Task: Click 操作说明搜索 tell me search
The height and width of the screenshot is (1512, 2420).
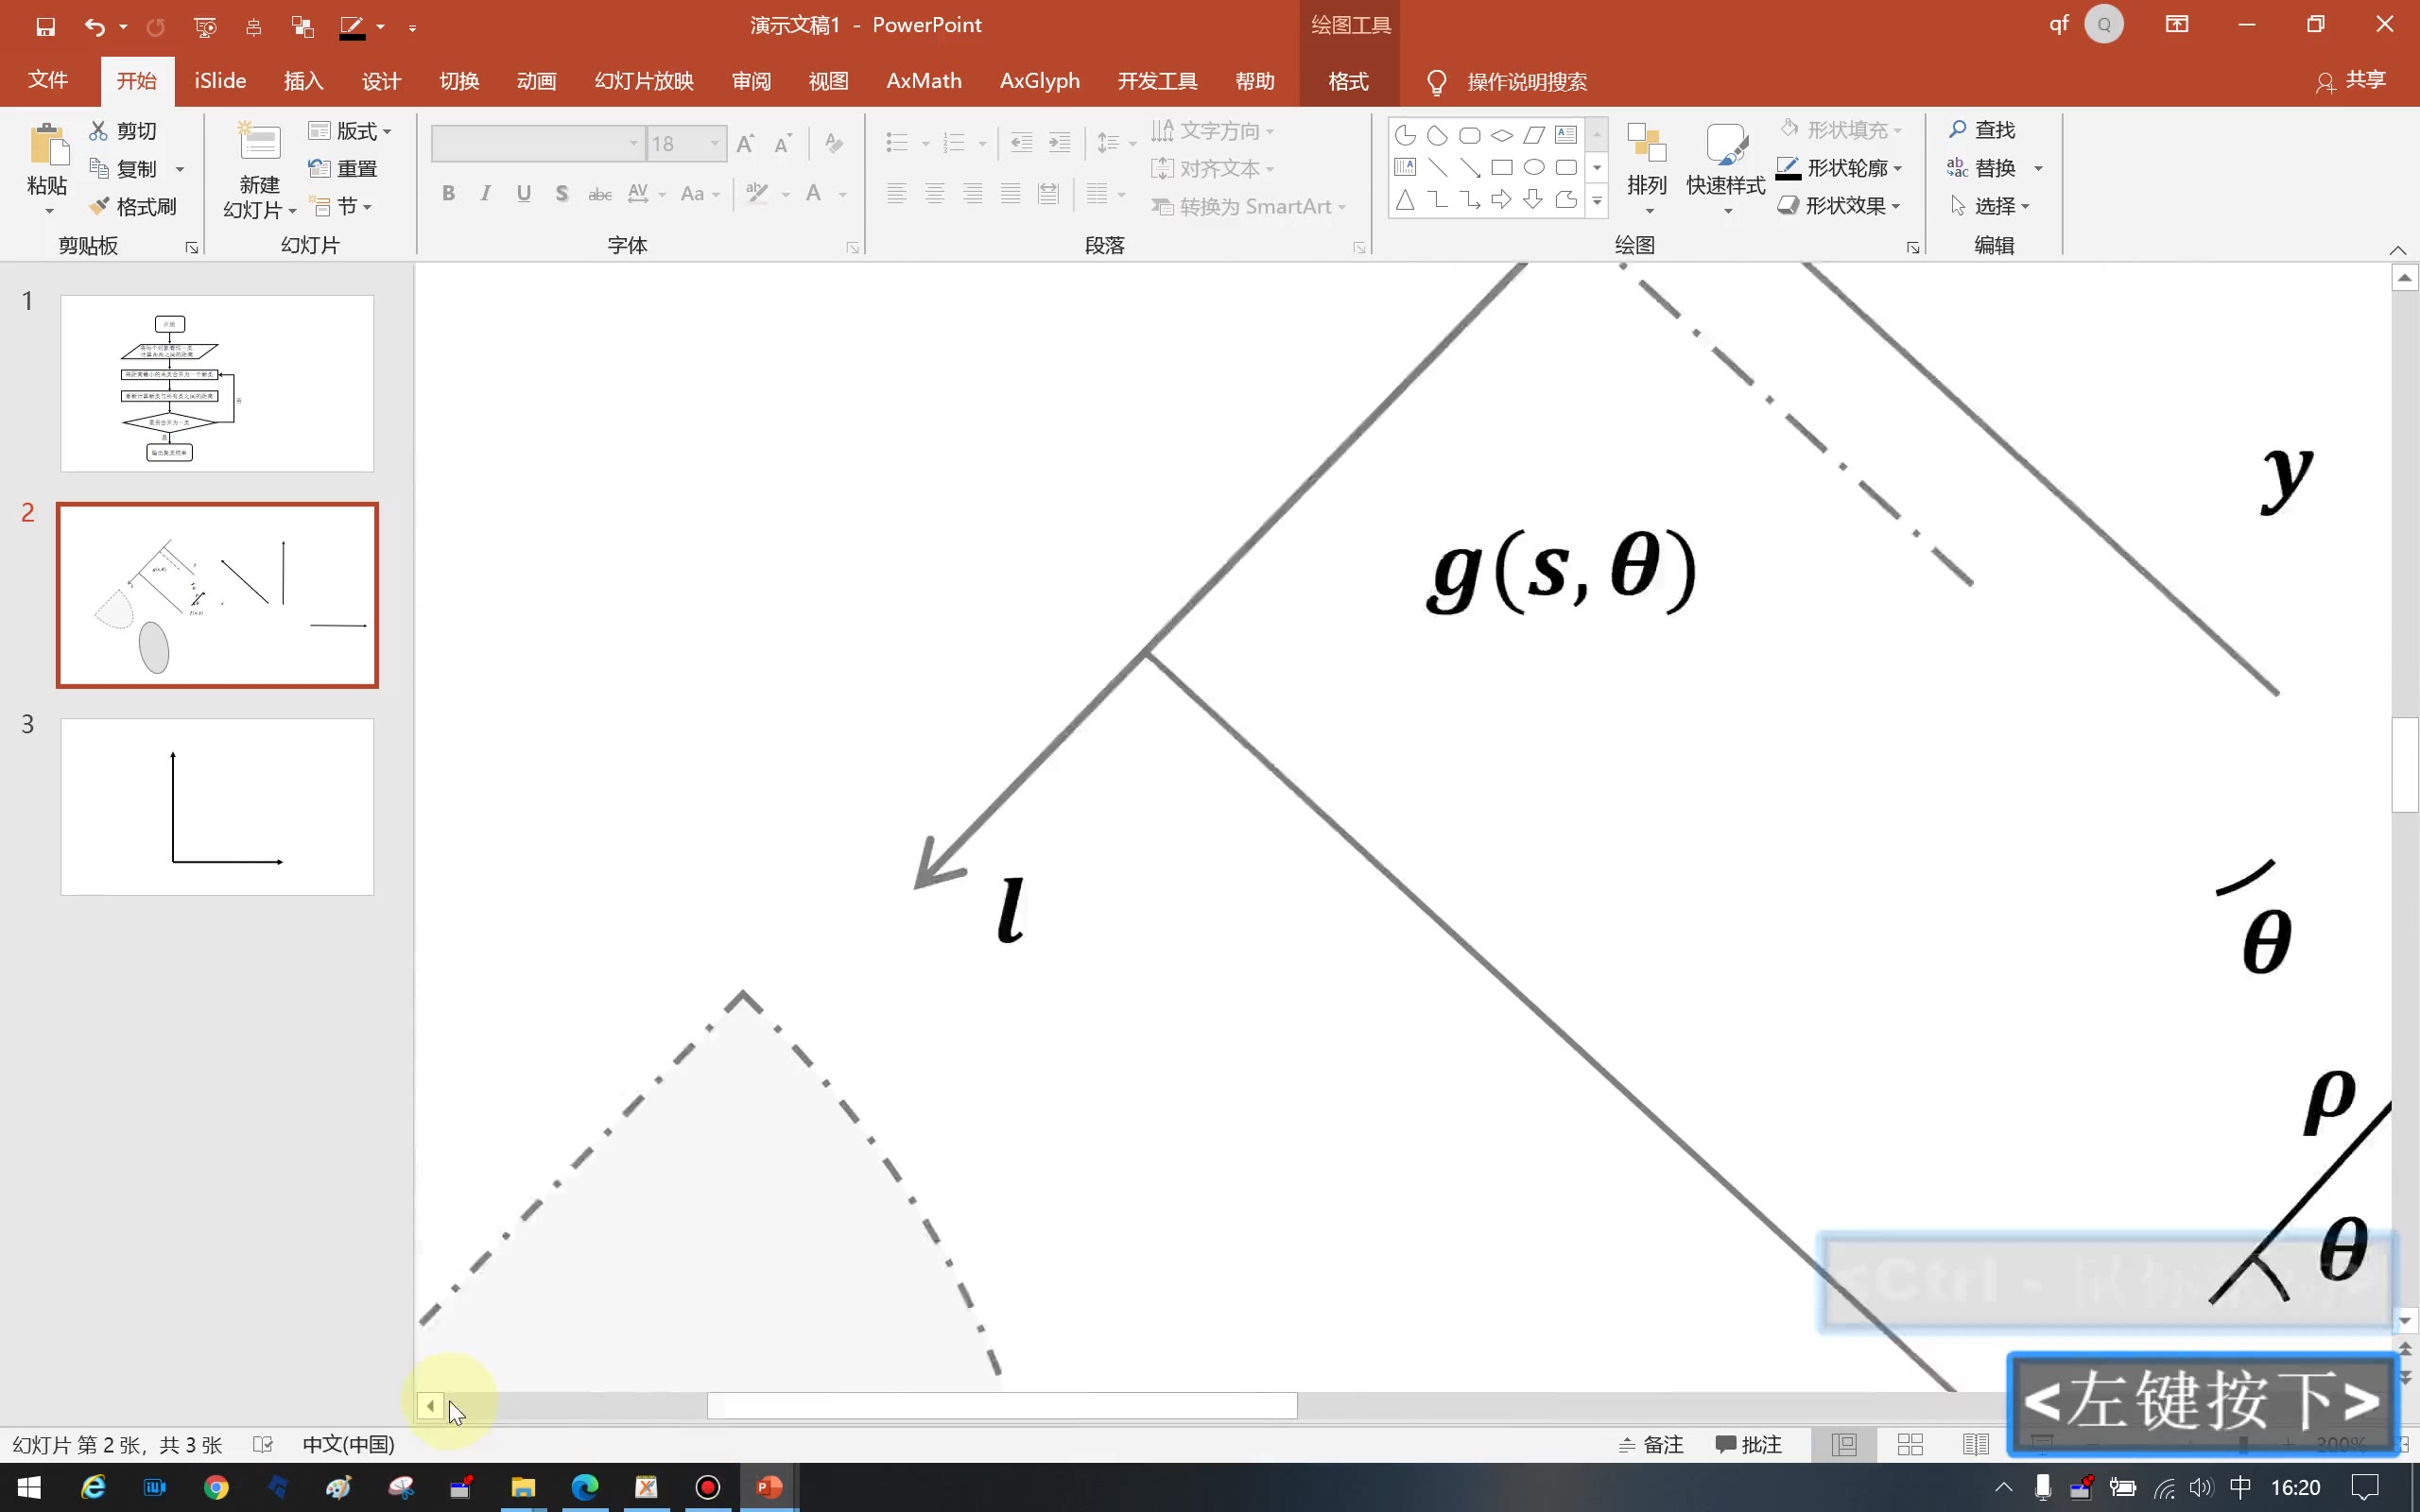Action: 1527,82
